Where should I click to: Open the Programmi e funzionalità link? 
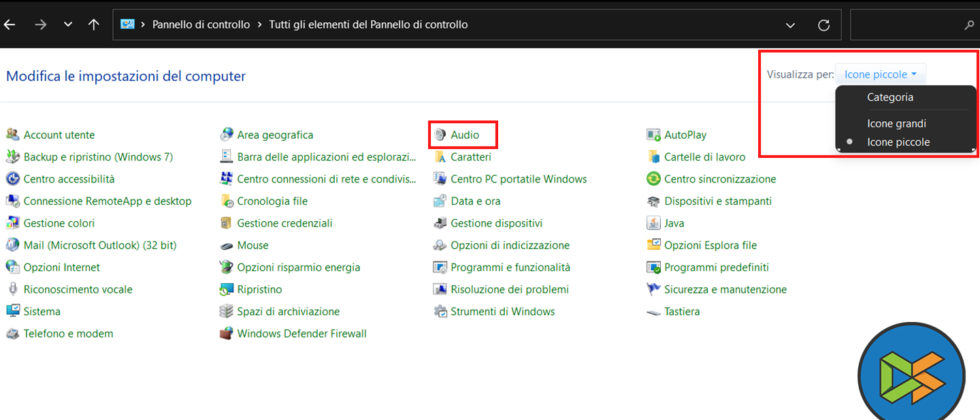pyautogui.click(x=510, y=267)
